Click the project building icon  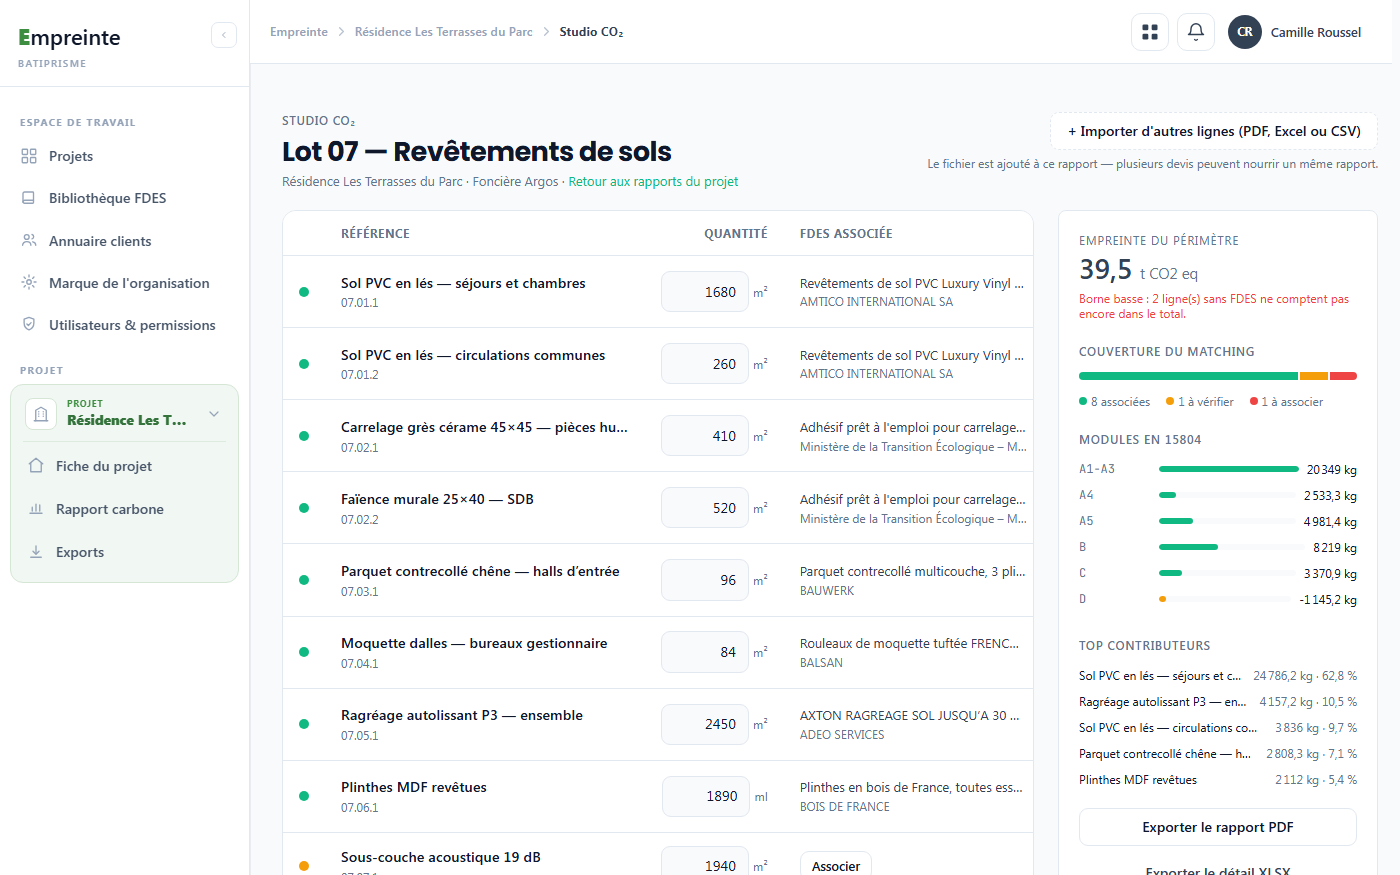(41, 413)
